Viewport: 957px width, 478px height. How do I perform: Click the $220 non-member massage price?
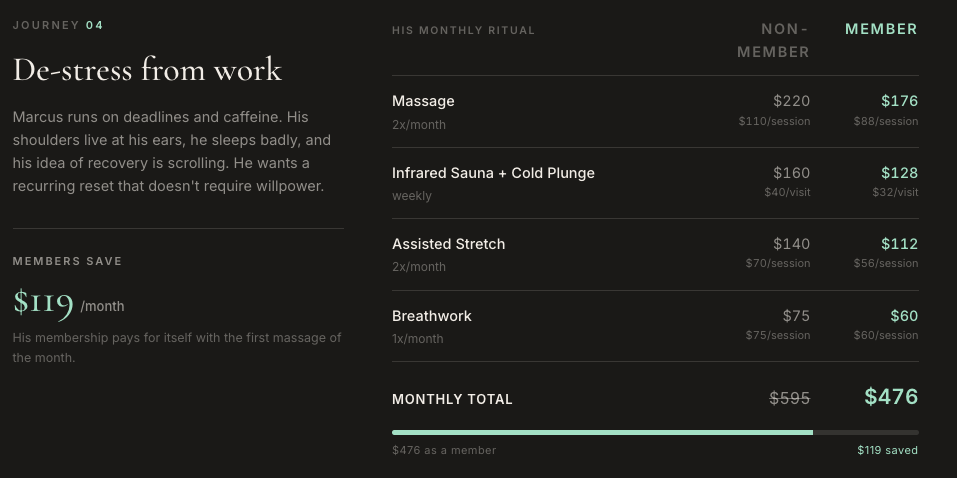pyautogui.click(x=792, y=101)
